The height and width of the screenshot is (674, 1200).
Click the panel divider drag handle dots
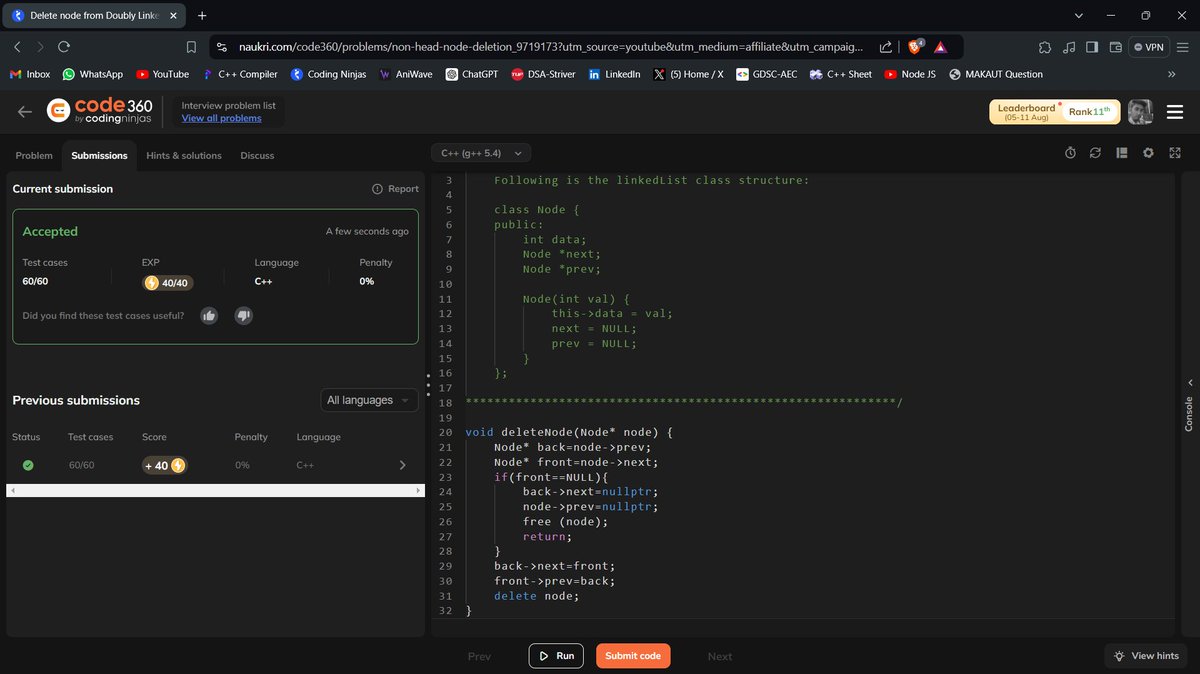tap(428, 385)
